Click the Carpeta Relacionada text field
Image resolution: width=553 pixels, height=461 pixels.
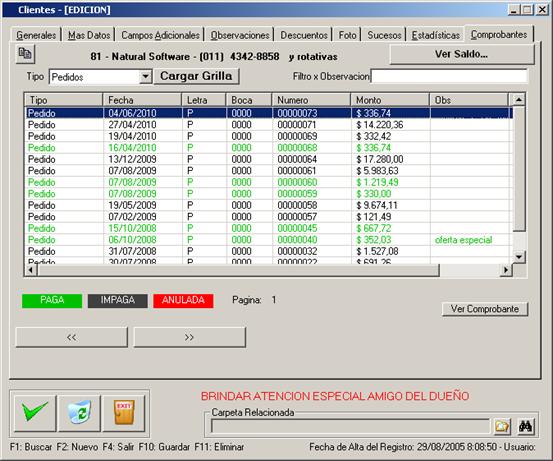351,426
